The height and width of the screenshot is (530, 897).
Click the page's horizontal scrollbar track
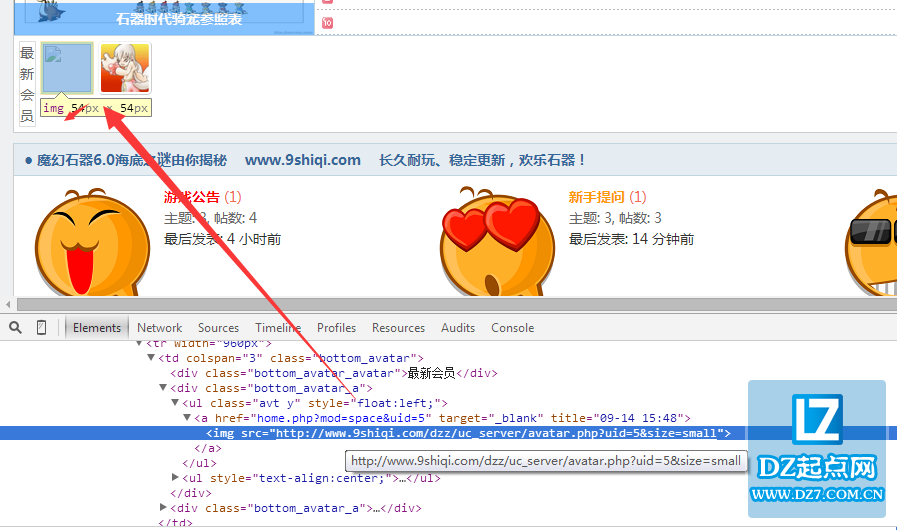pyautogui.click(x=450, y=304)
